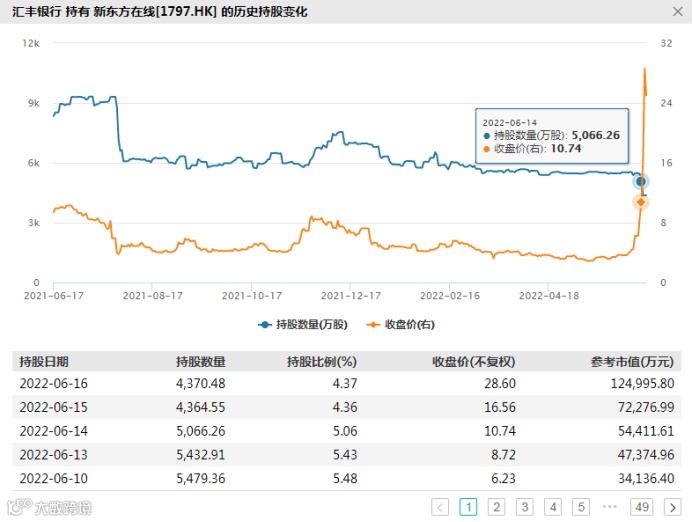Click the blue holdings data point marker
The width and height of the screenshot is (693, 522).
pos(640,181)
